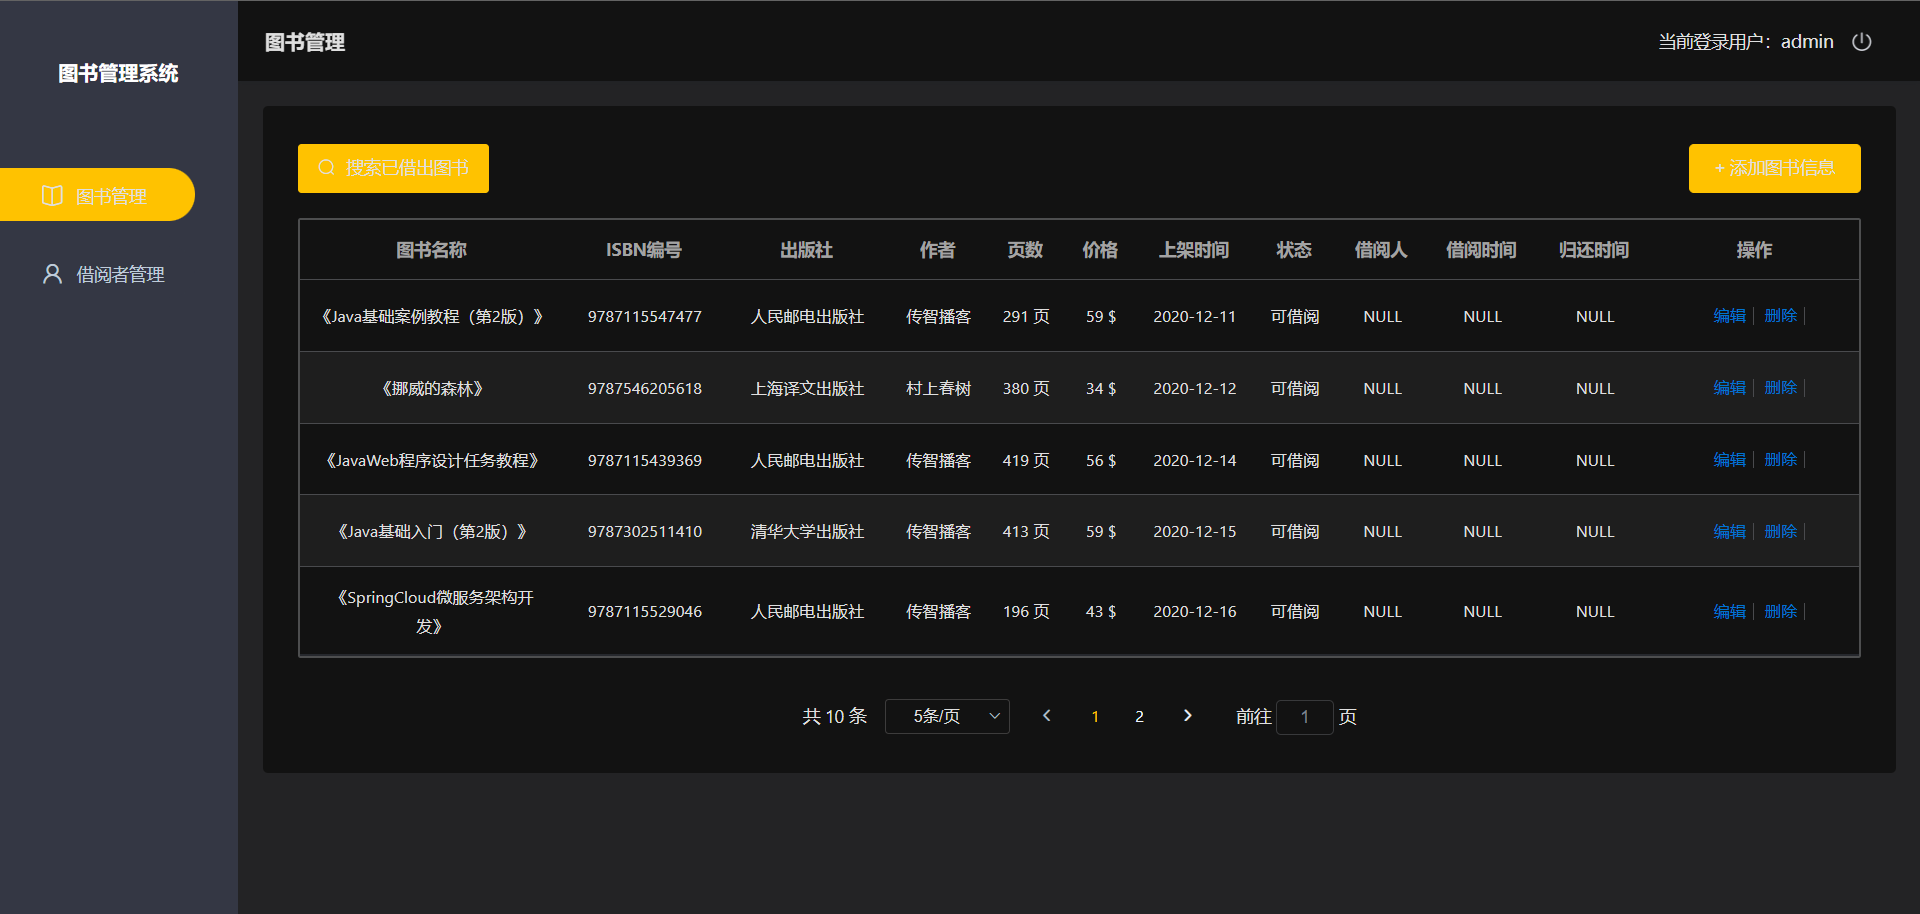Select page 1 in the pagination bar
The height and width of the screenshot is (914, 1920).
click(1095, 716)
